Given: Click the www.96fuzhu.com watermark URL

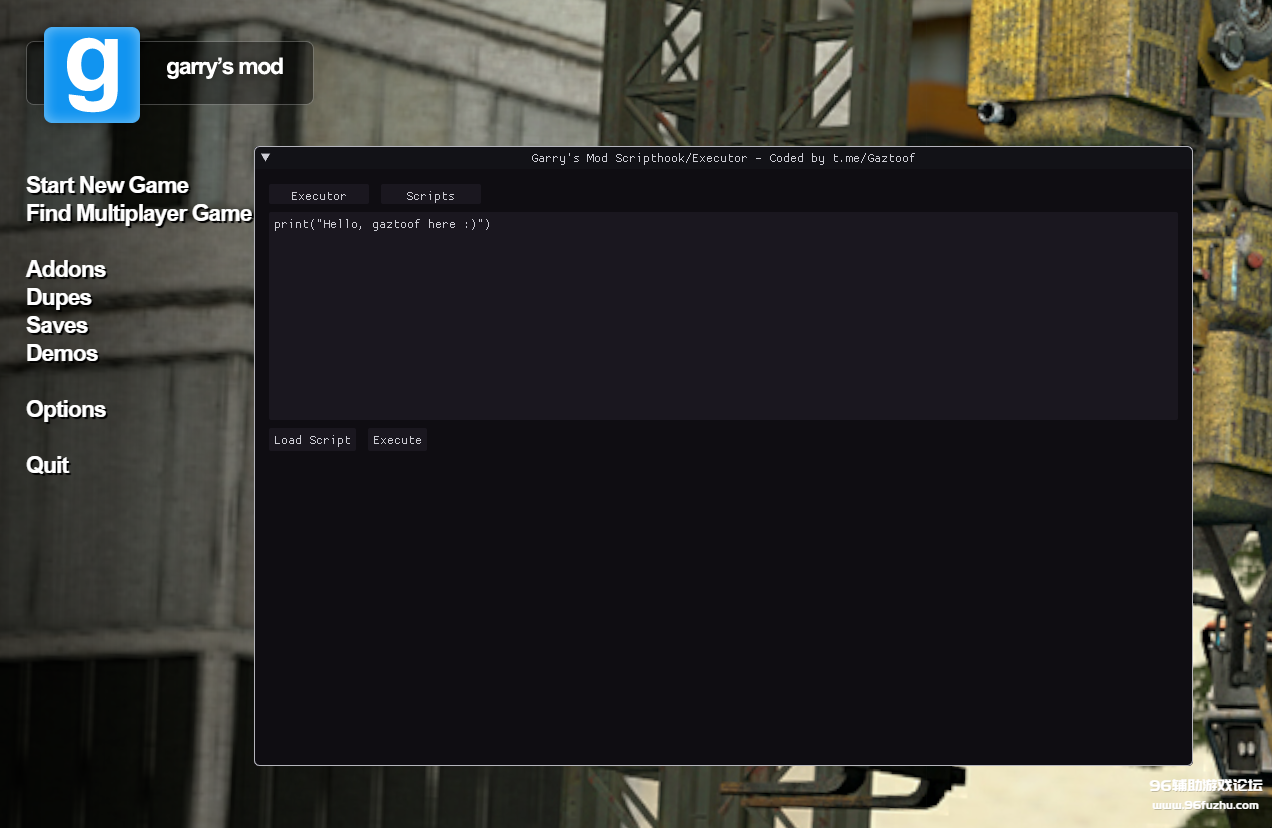Looking at the screenshot, I should (x=1205, y=805).
